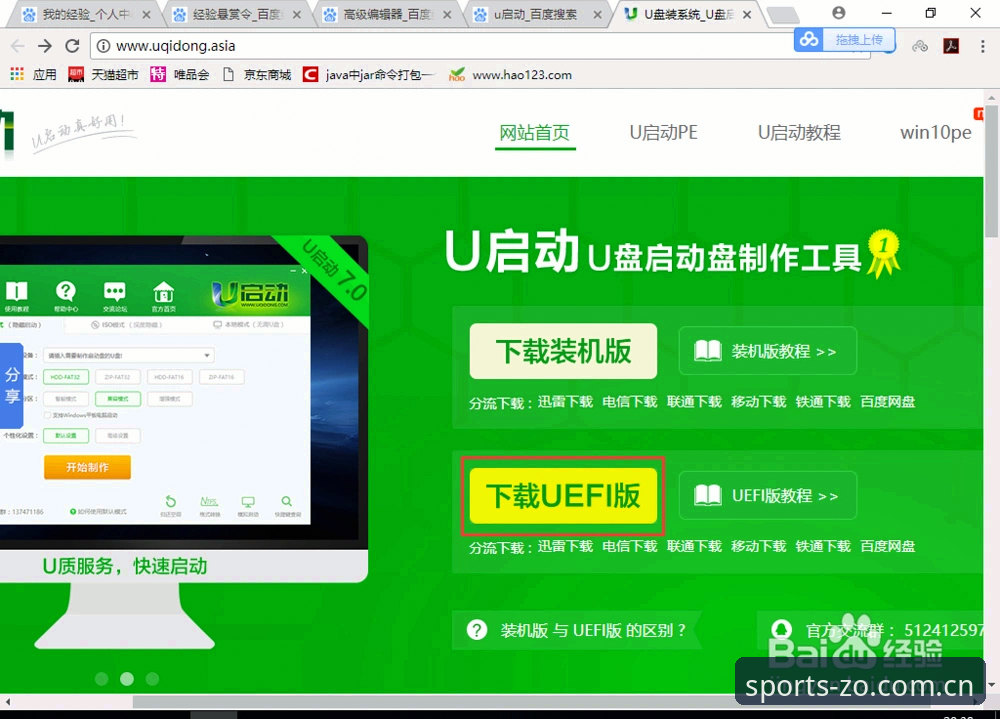
Task: Click 百度网盘 under the 装机版 row
Action: [x=887, y=401]
